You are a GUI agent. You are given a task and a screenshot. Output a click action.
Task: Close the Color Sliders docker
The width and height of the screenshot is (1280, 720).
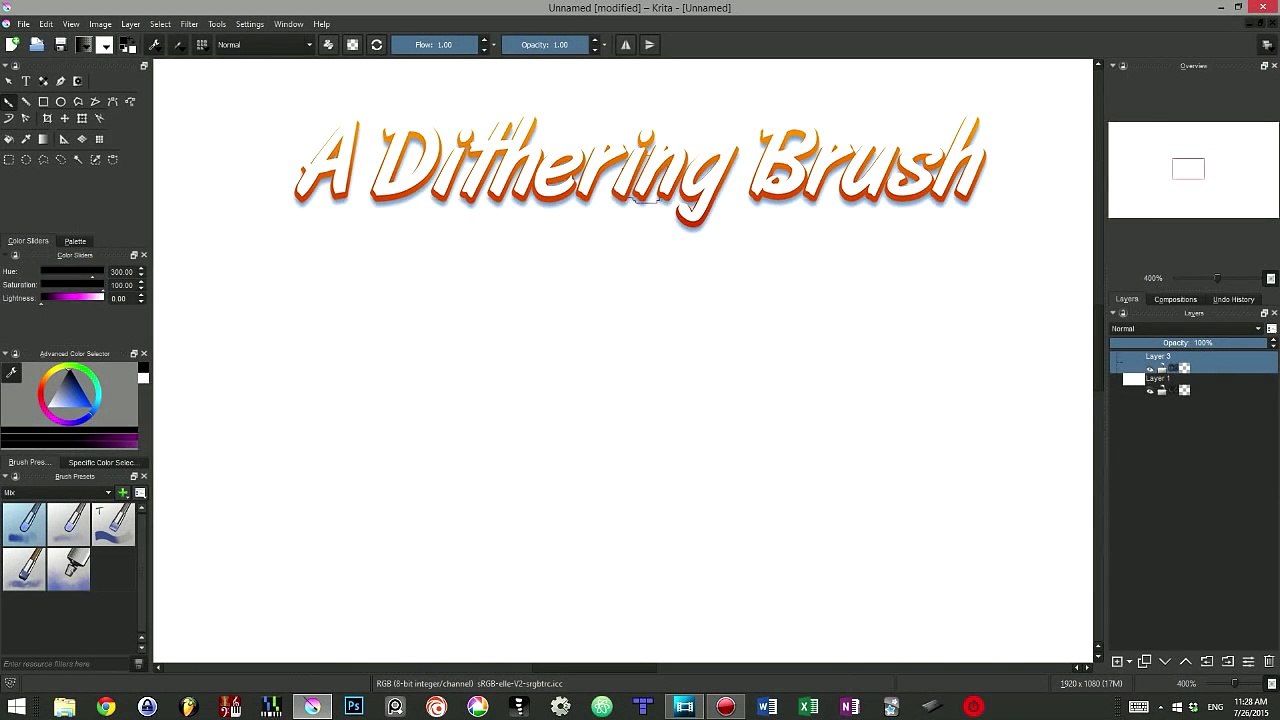tap(144, 255)
